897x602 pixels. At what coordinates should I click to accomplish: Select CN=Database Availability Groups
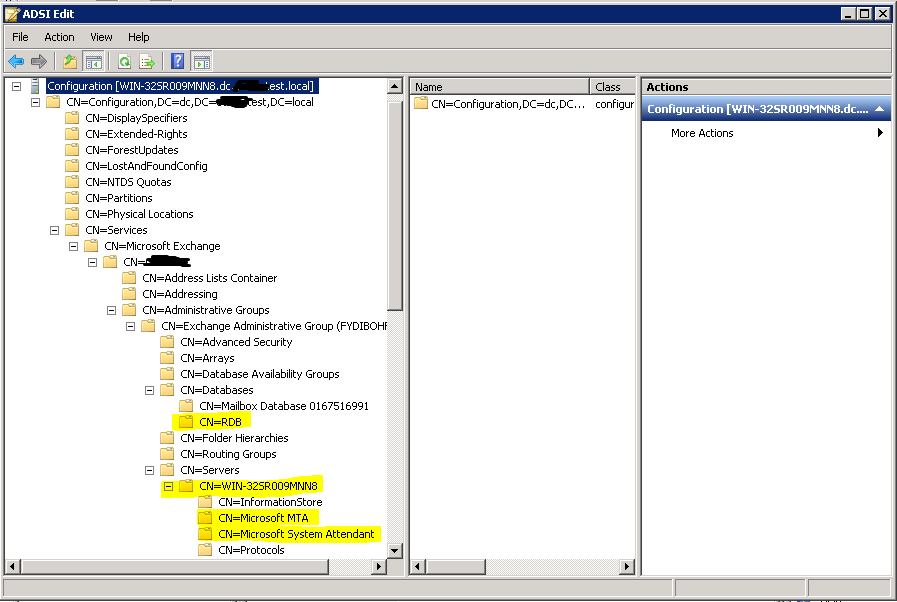260,375
